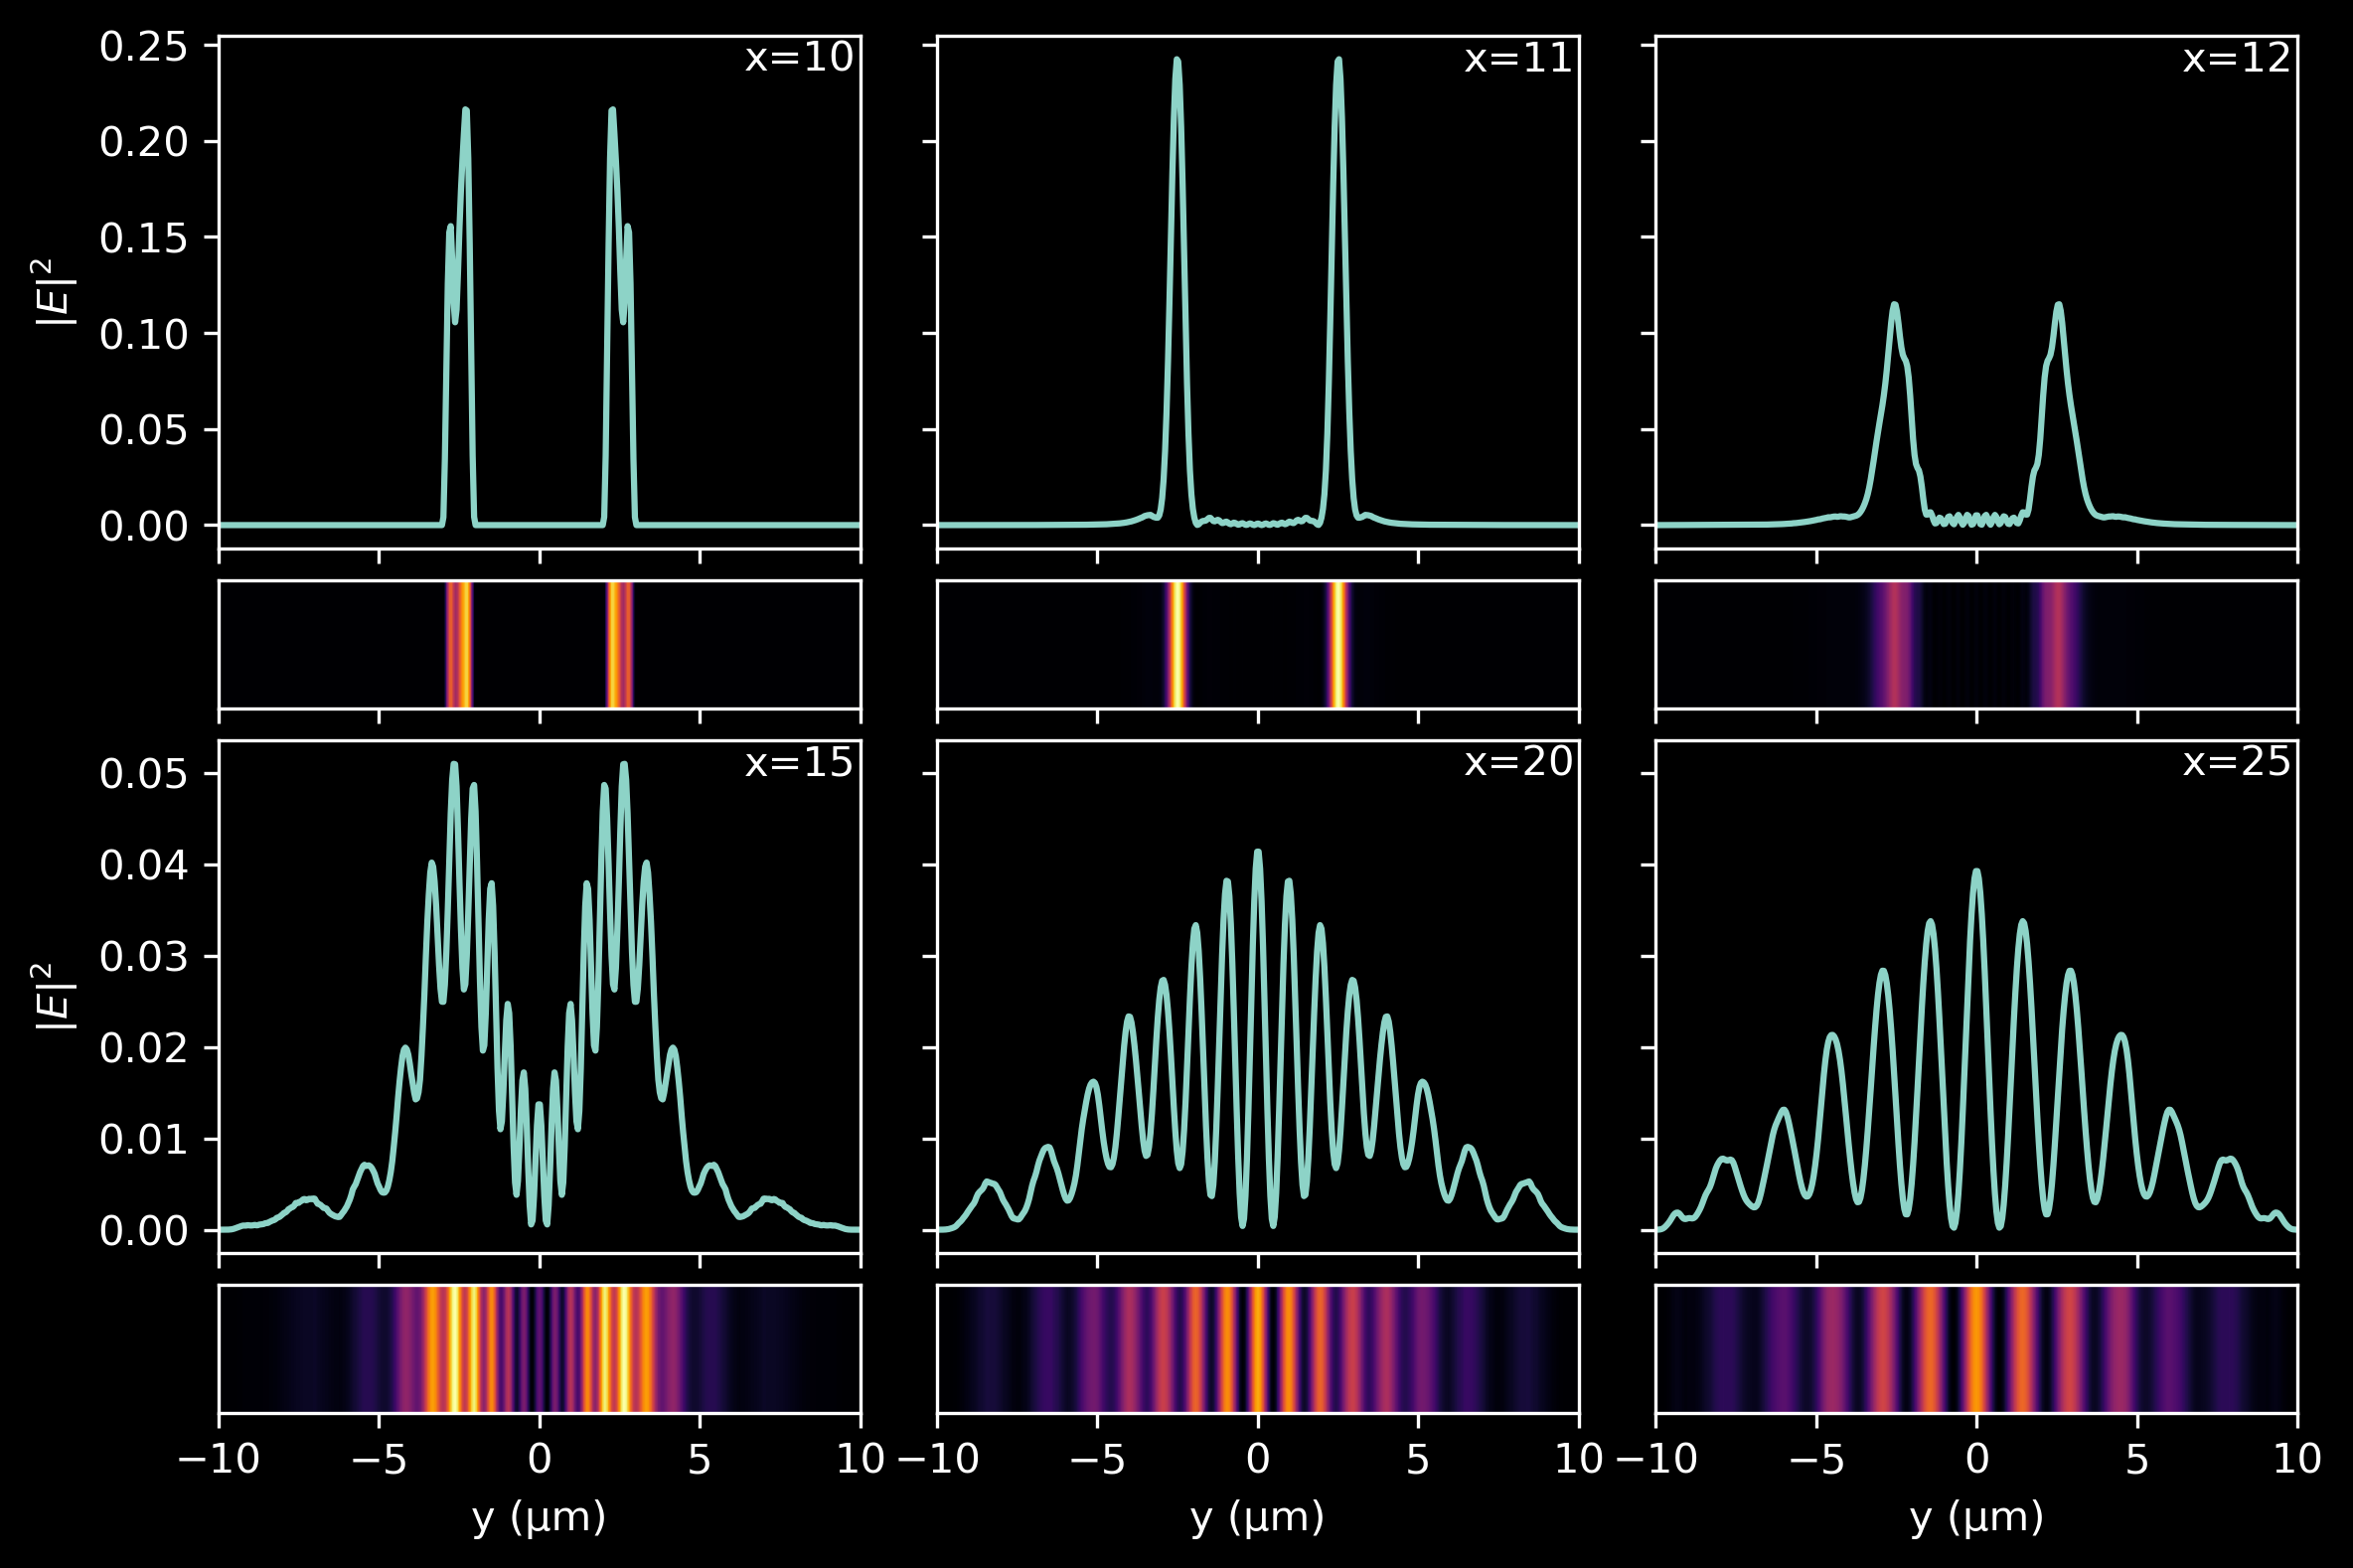Screen dimensions: 2353x1568
Task: Click the right intensity peak in x=11 plot
Action: pos(1338,62)
